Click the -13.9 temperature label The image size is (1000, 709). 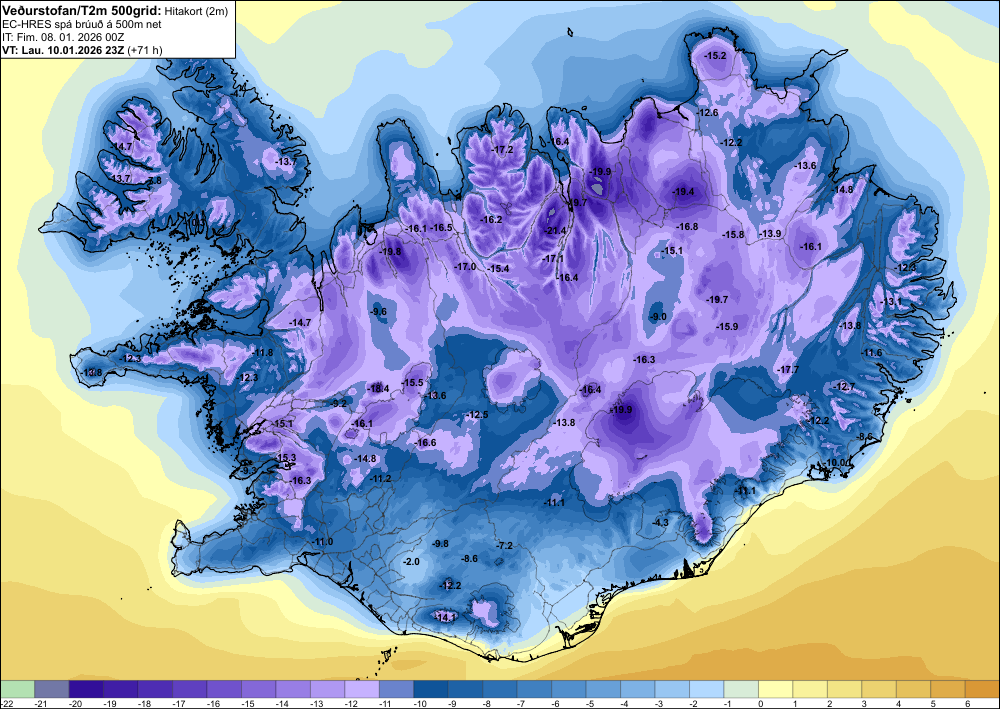770,234
